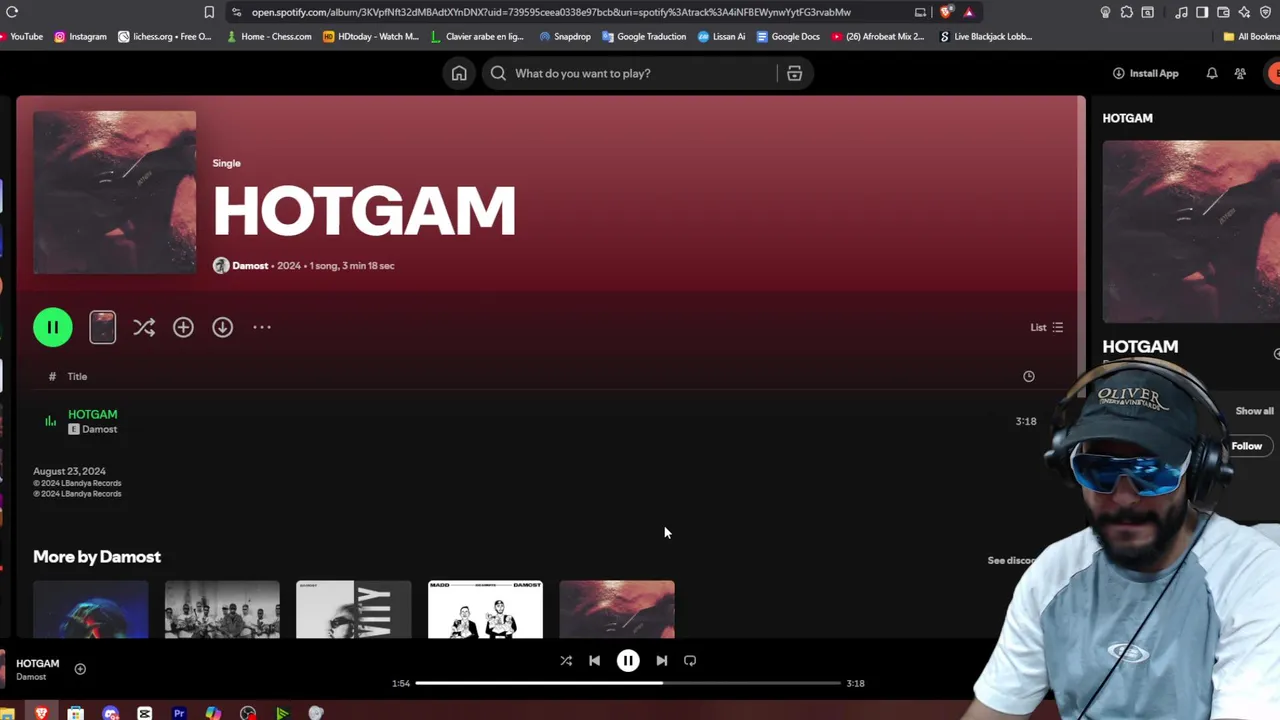Open the HOTGAM large cover art
Viewport: 1280px width, 720px height.
pyautogui.click(x=115, y=192)
